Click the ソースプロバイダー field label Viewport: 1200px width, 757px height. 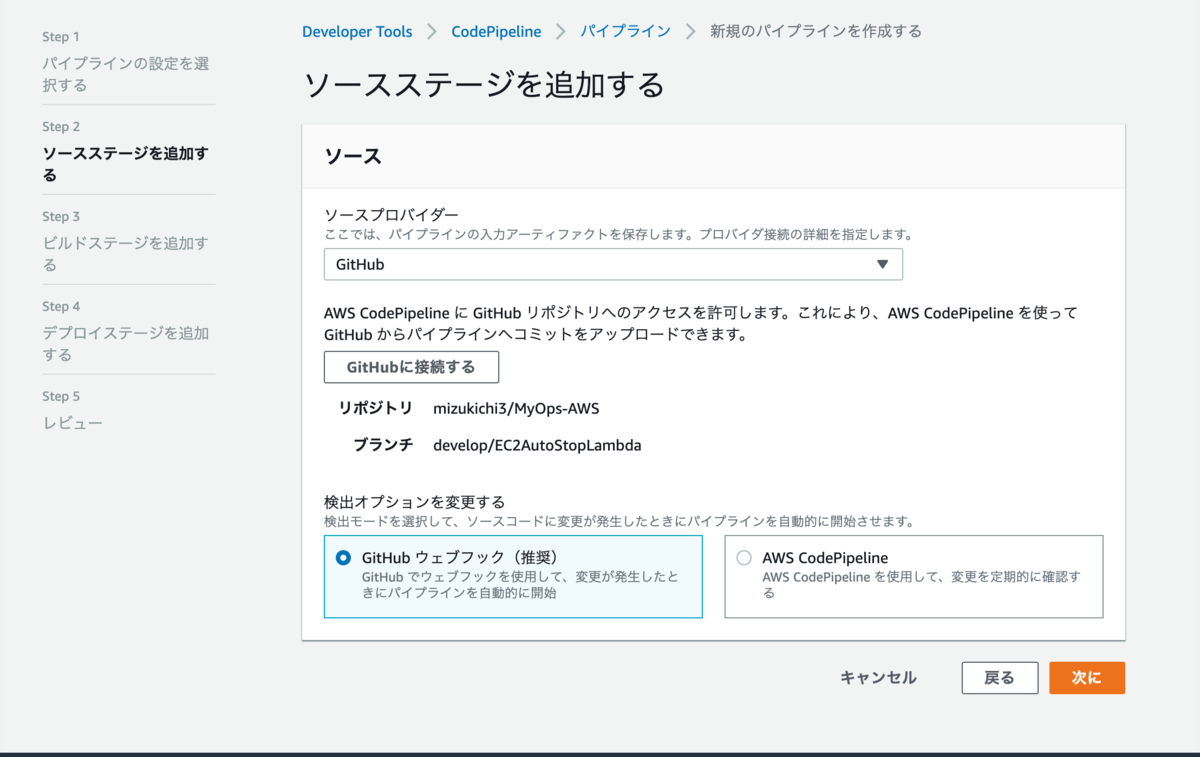coord(392,215)
